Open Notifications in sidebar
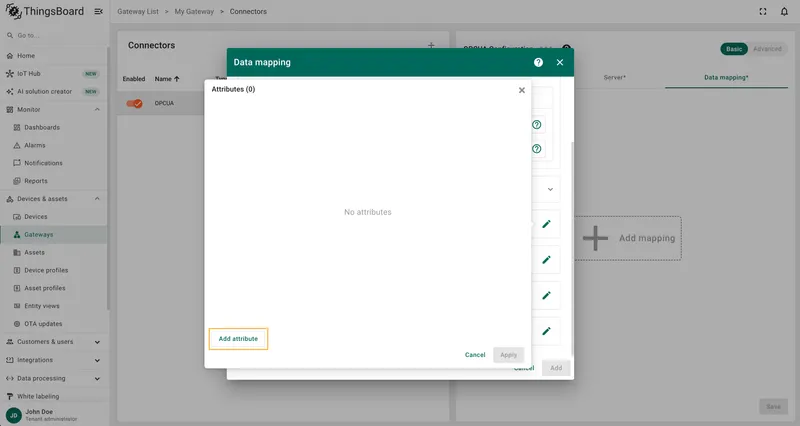The image size is (800, 426). (54, 163)
